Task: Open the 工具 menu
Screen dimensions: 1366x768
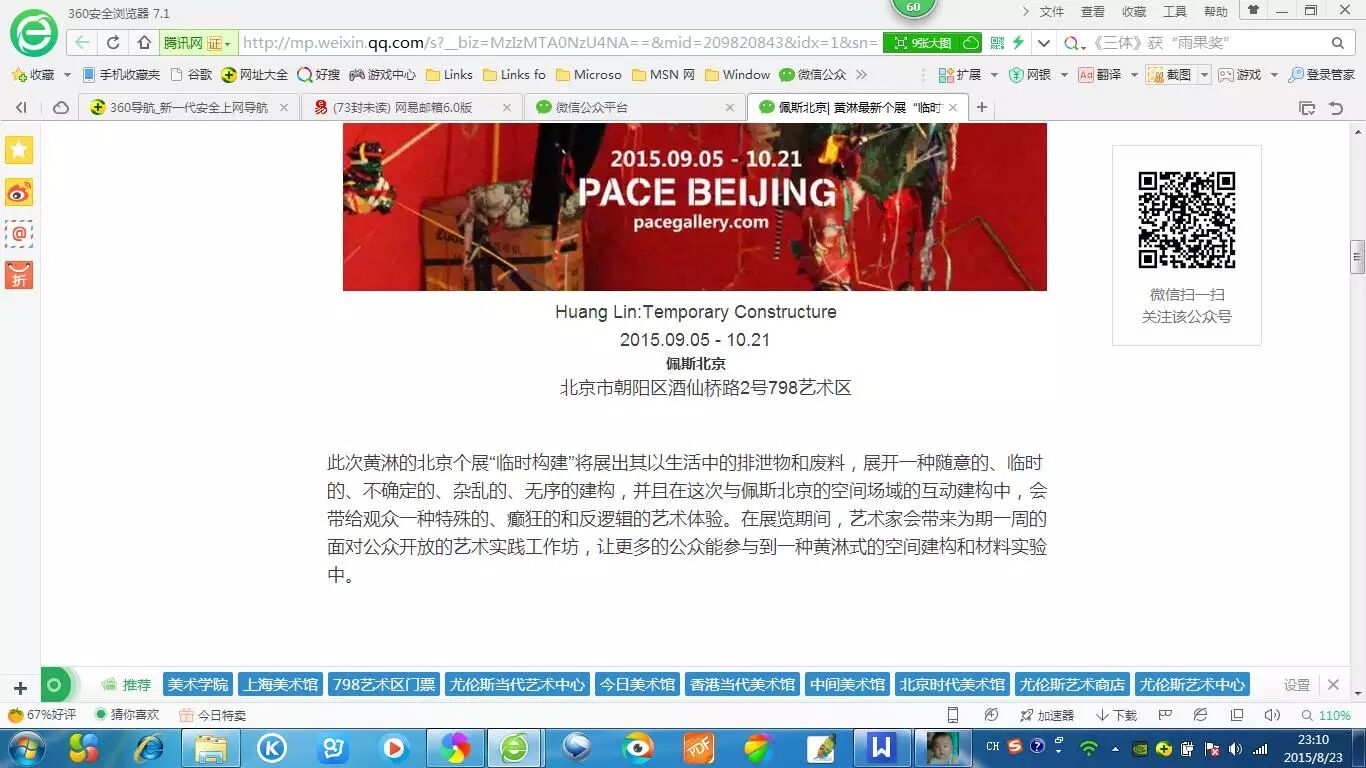Action: coord(1175,12)
